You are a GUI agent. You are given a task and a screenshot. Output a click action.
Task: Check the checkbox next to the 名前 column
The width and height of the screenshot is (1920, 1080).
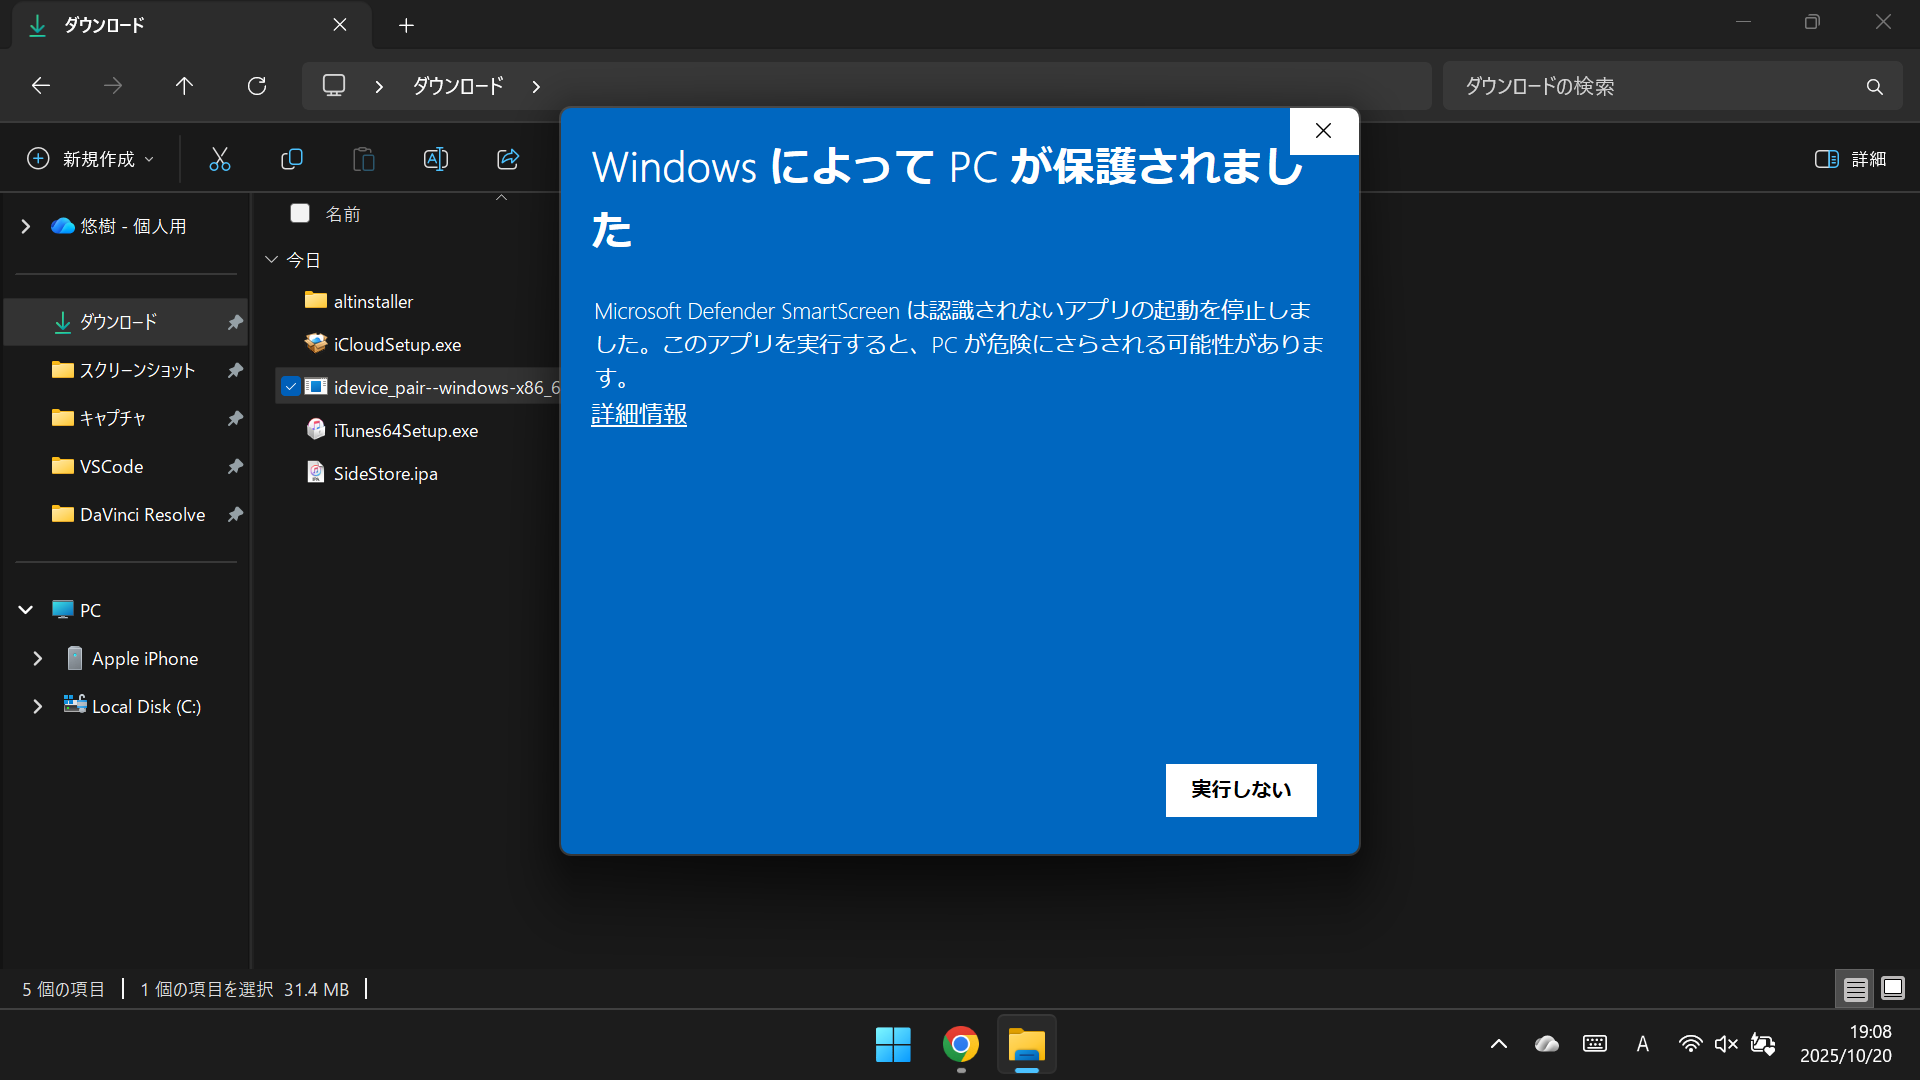[300, 213]
